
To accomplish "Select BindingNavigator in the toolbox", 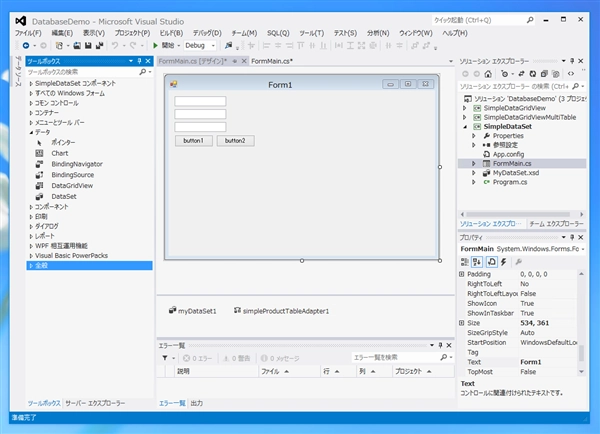I will (77, 164).
